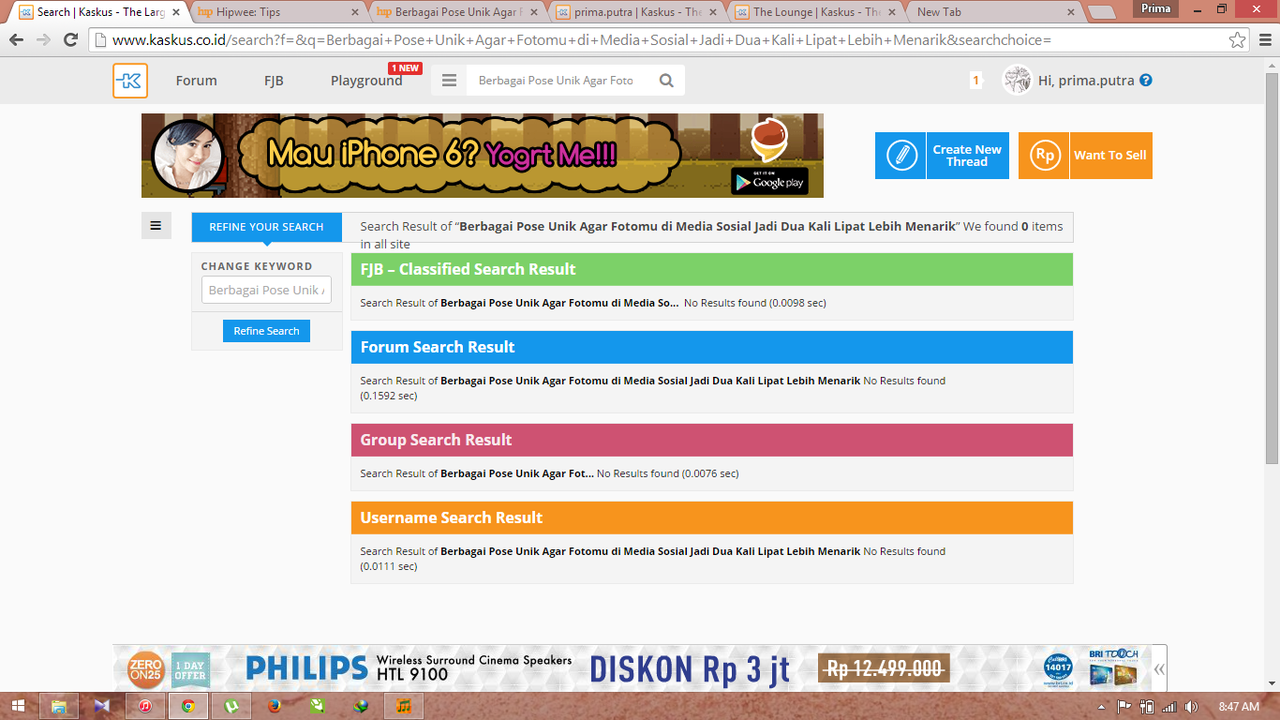Launch Firefox from the taskbar
The width and height of the screenshot is (1280, 720).
[x=274, y=706]
